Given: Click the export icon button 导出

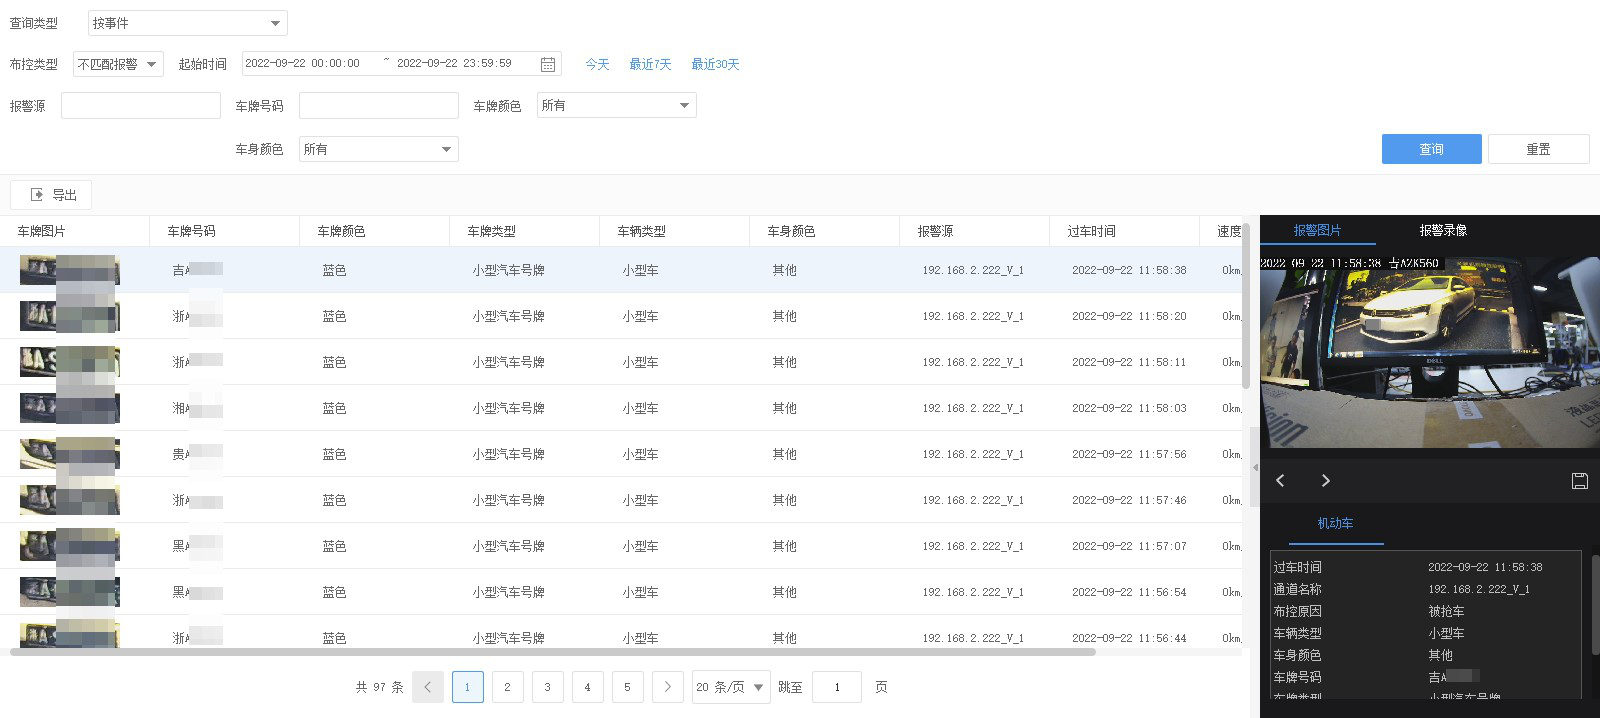Looking at the screenshot, I should point(51,195).
